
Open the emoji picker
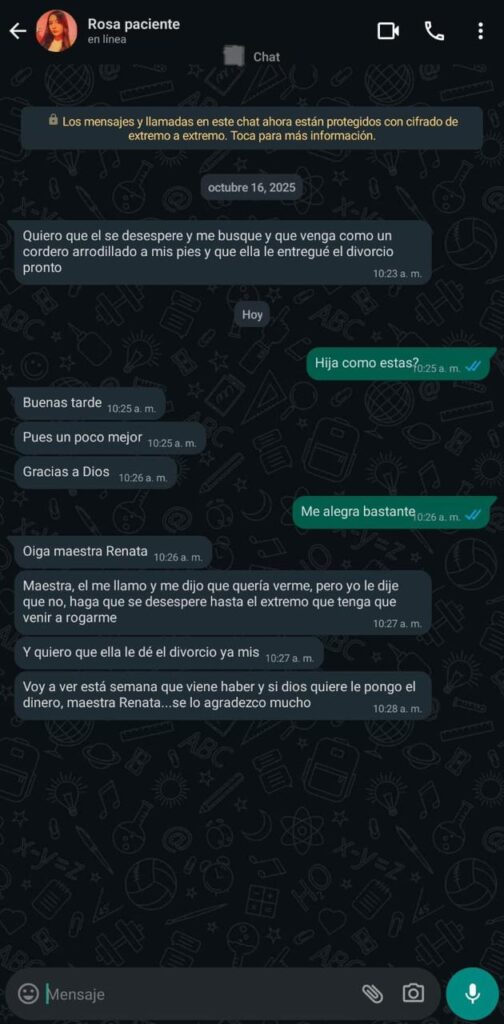point(27,994)
